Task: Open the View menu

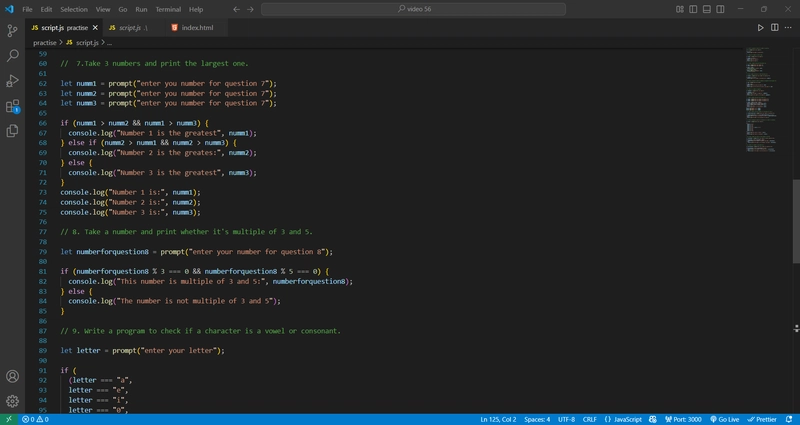Action: coord(103,9)
